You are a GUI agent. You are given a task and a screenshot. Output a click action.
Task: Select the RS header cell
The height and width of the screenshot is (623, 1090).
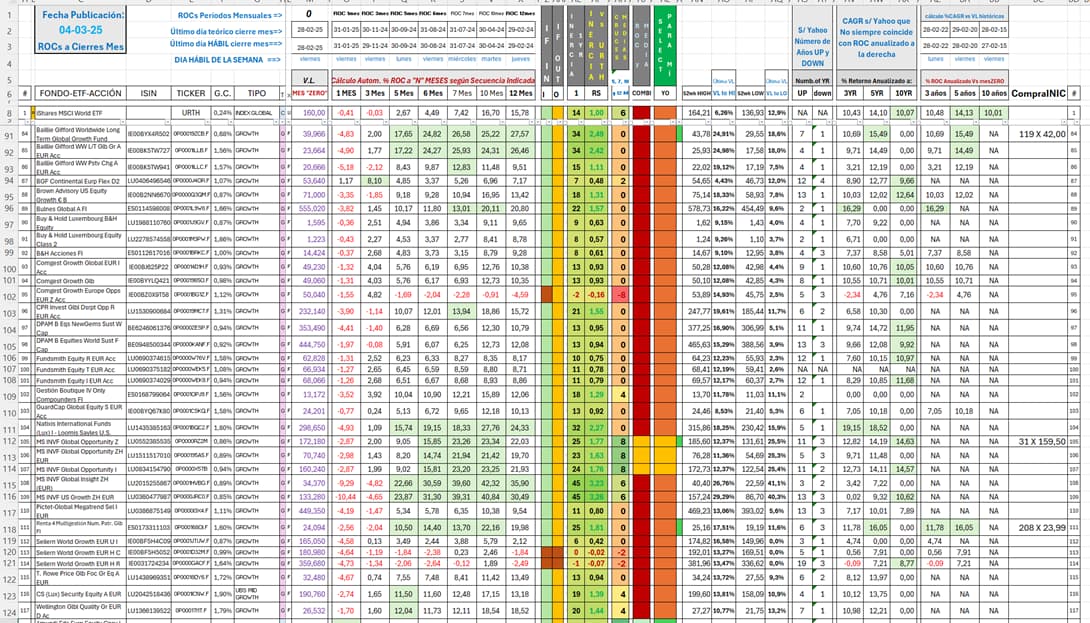click(x=596, y=93)
